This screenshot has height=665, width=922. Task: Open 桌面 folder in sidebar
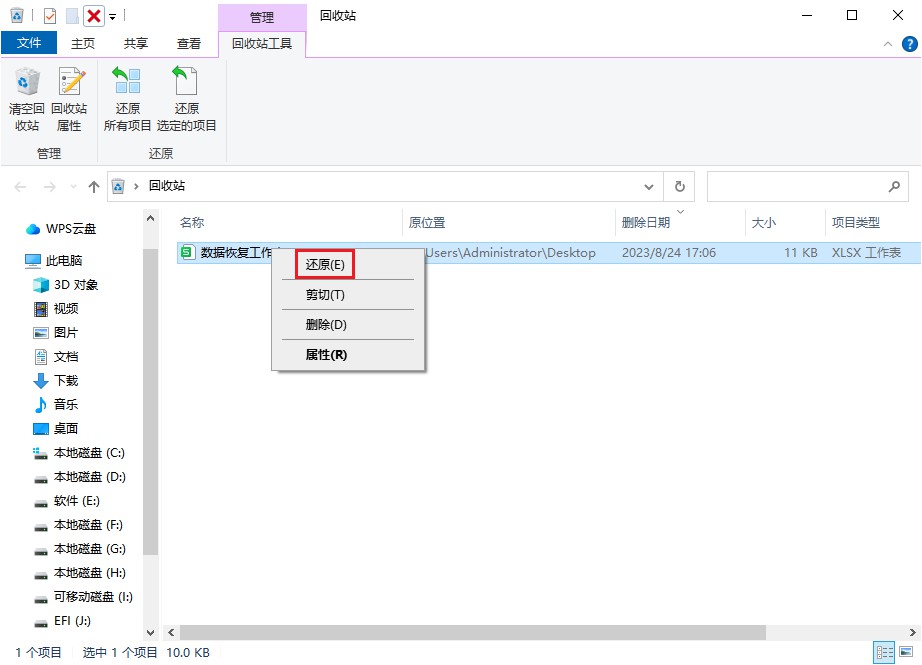pos(56,429)
